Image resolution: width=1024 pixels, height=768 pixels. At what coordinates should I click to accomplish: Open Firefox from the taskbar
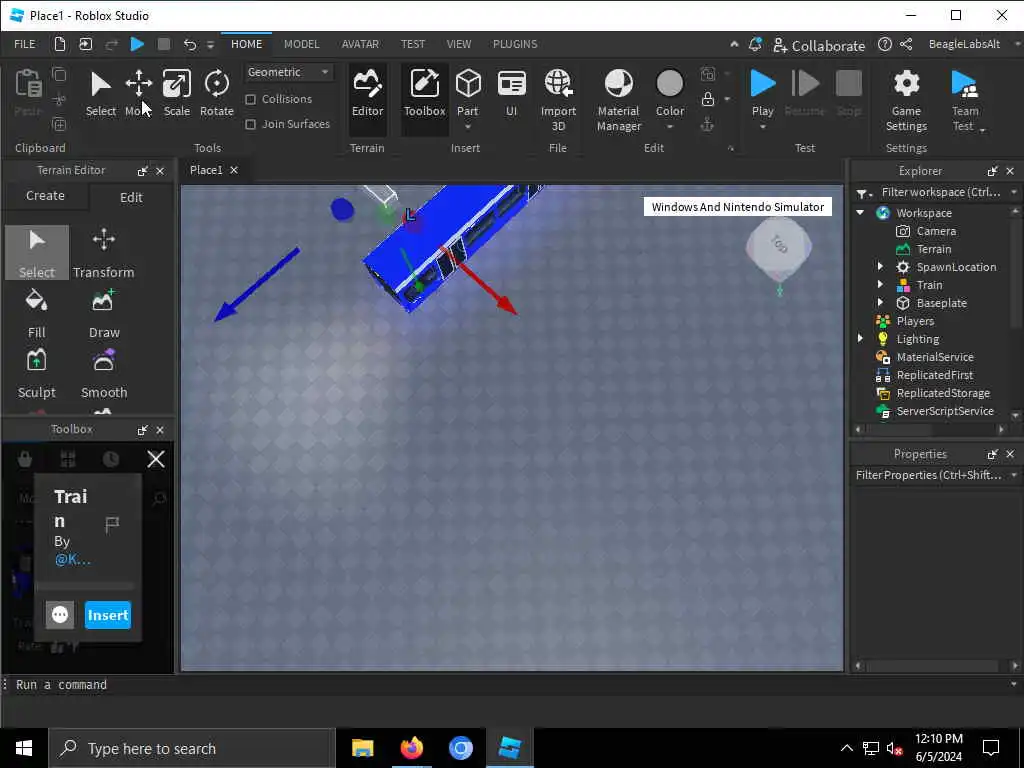point(411,748)
